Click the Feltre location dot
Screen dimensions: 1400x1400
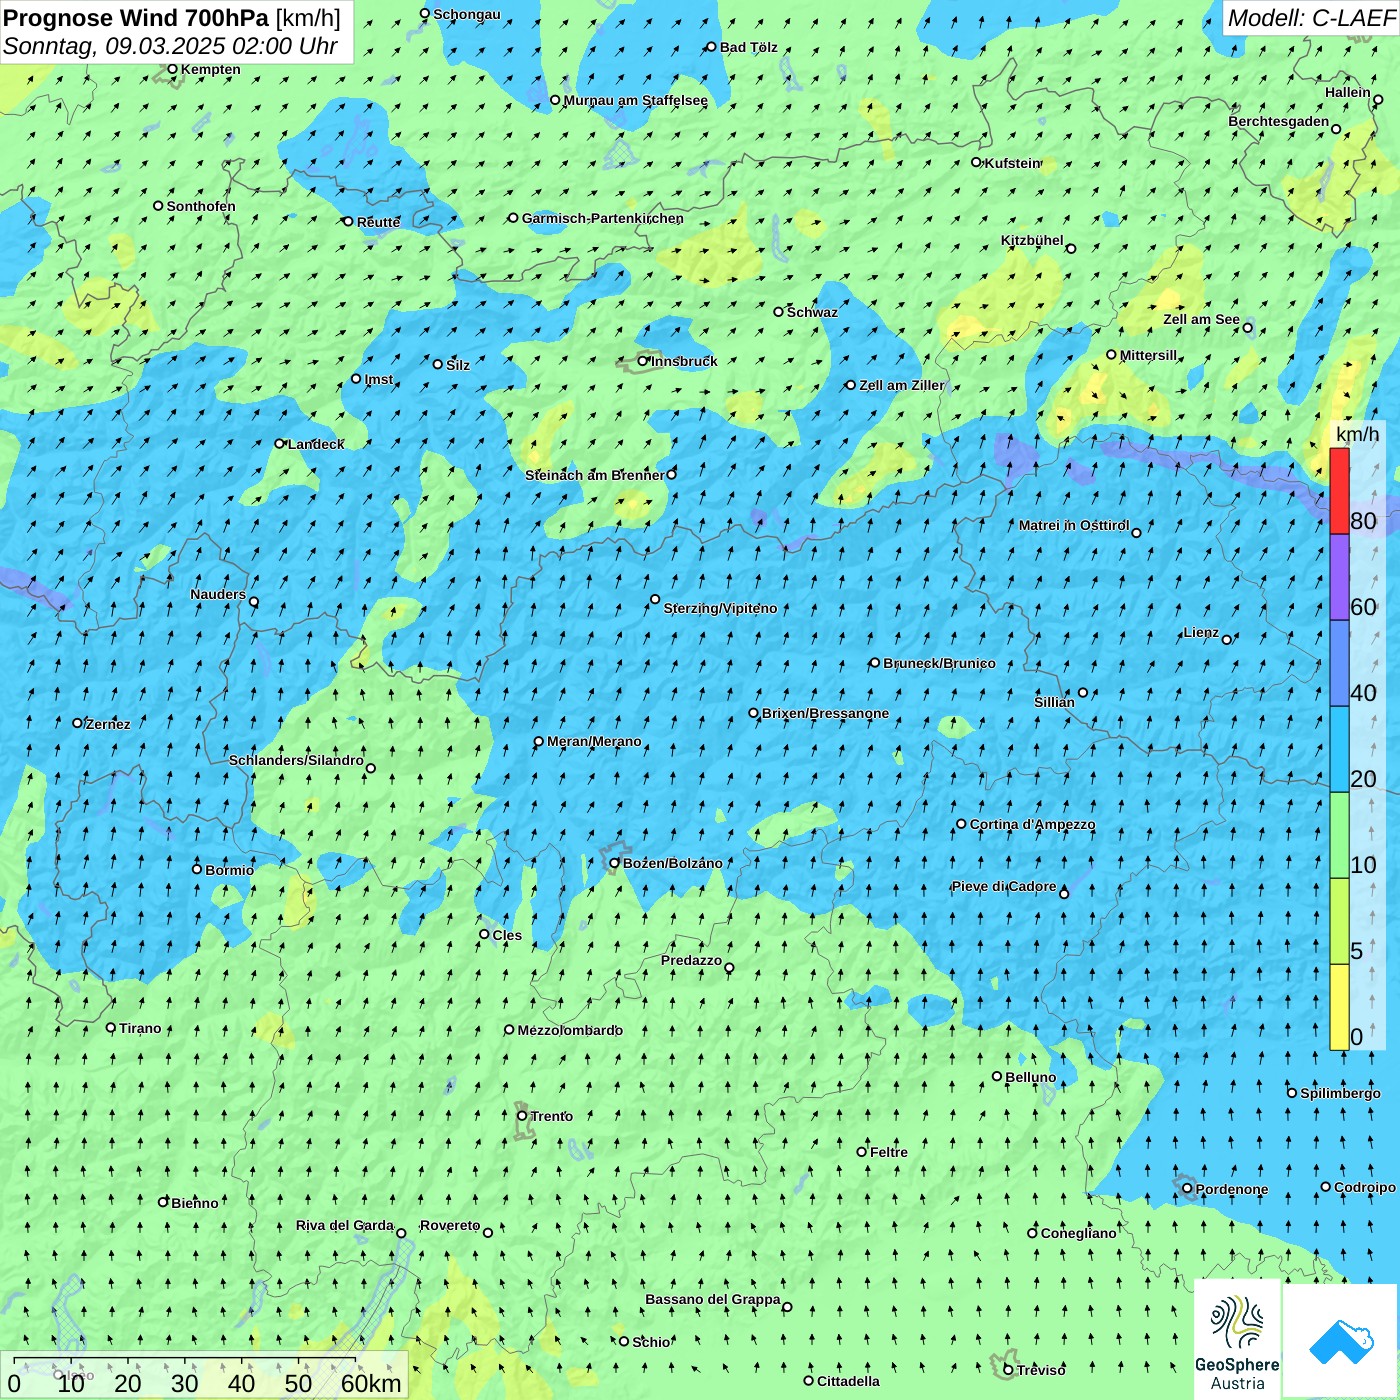(x=861, y=1152)
